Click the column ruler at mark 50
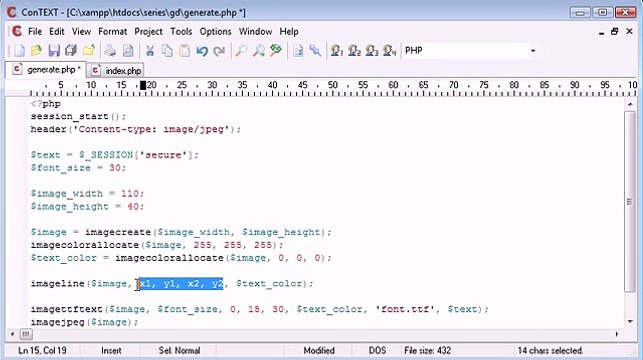This screenshot has width=643, height=360. 333,85
